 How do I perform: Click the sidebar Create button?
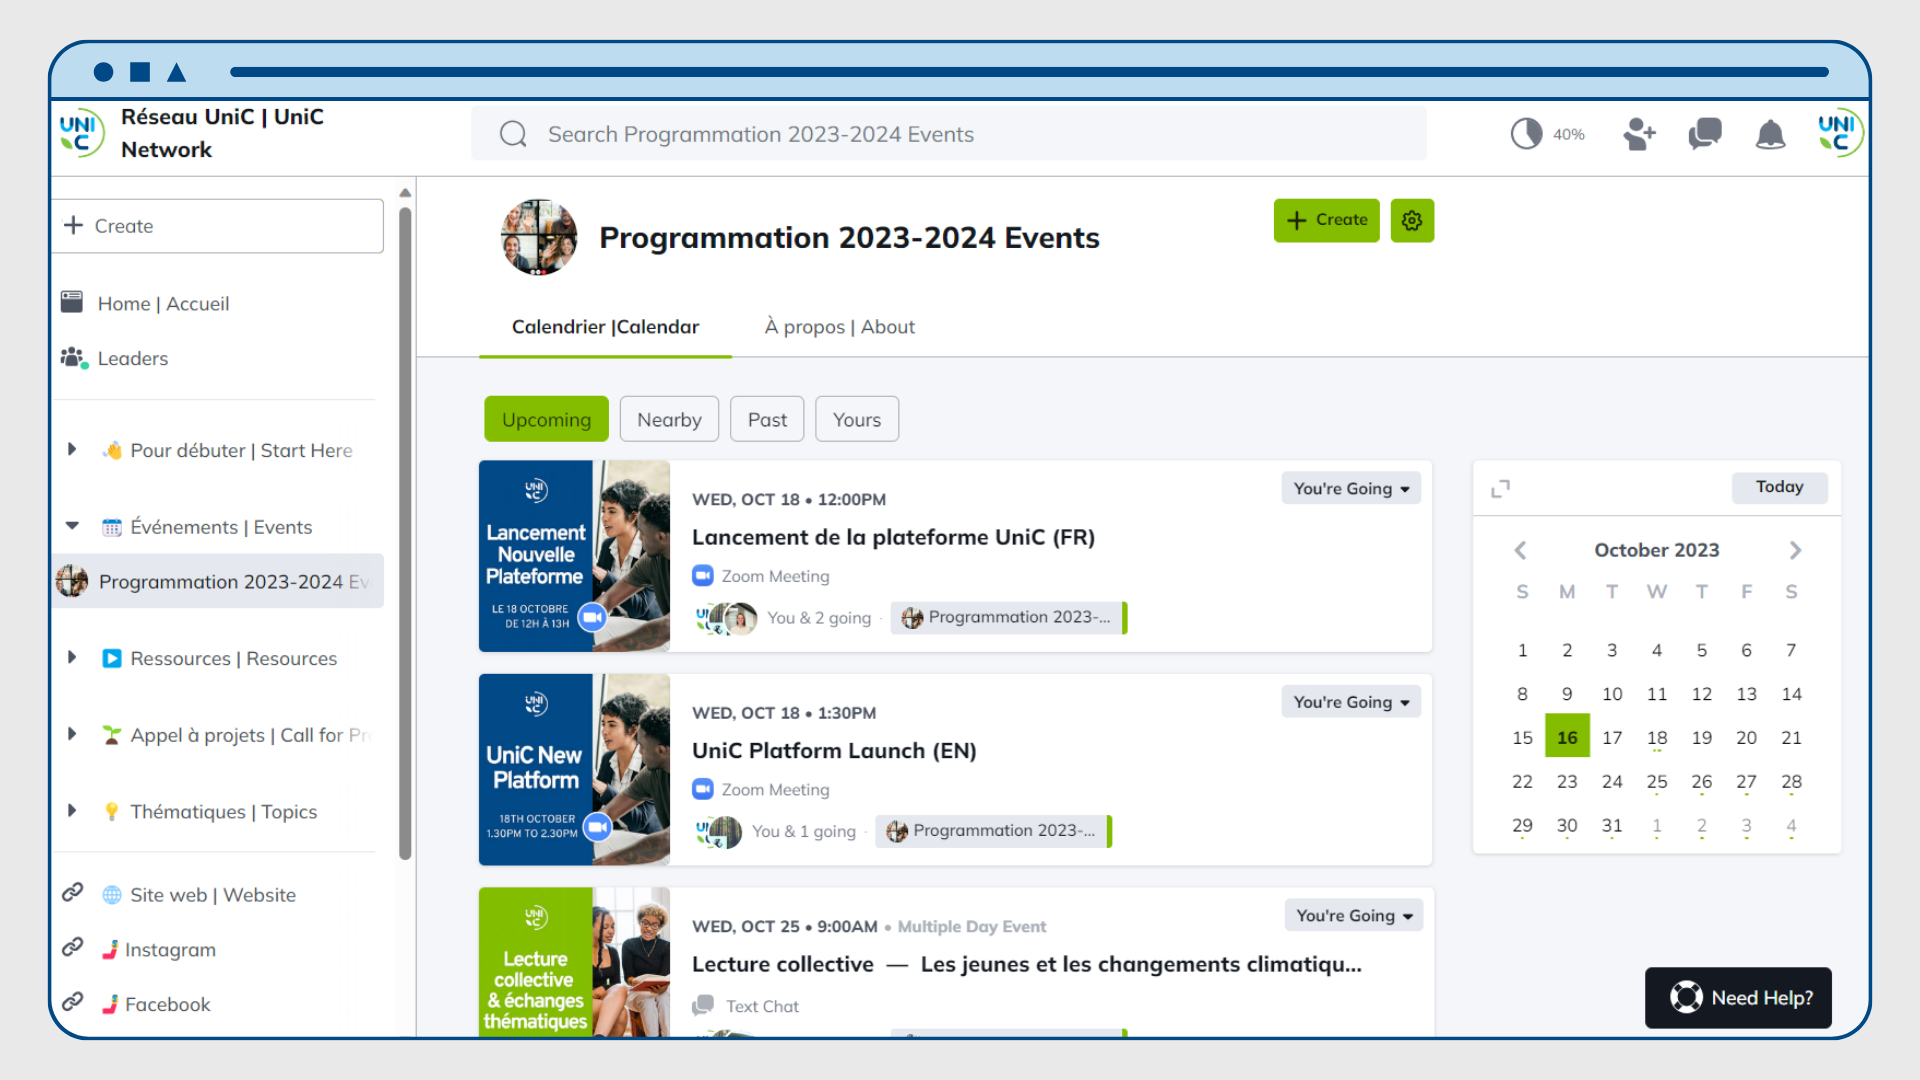[x=218, y=226]
